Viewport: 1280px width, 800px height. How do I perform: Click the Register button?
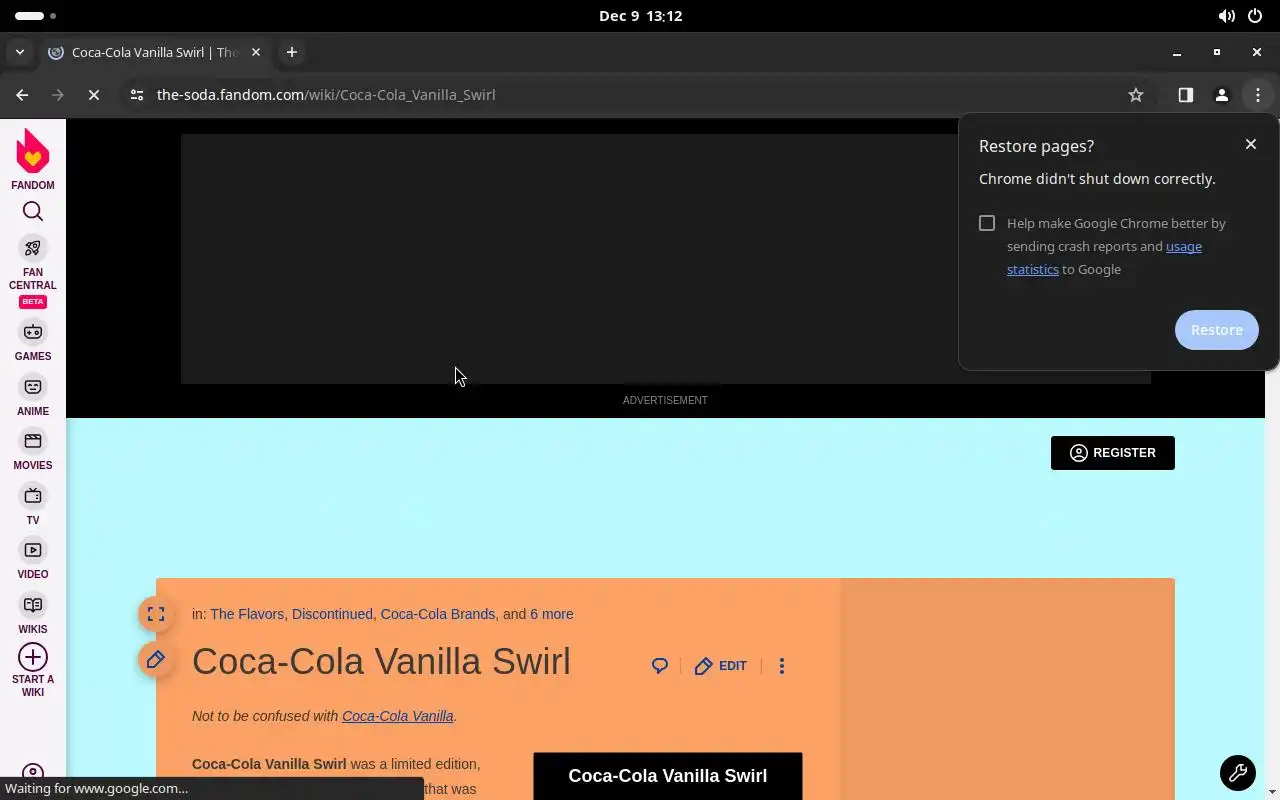point(1113,453)
